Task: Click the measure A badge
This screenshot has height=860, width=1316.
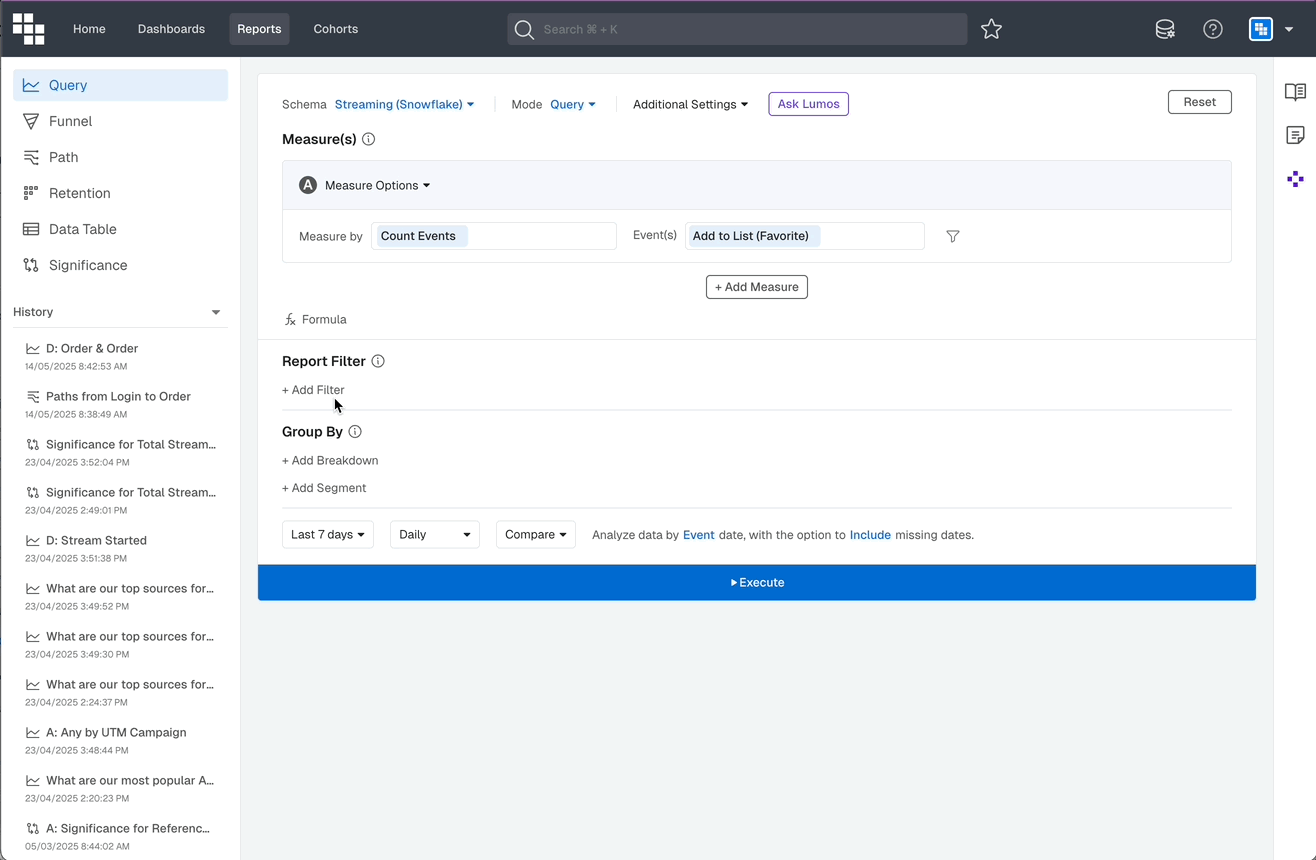Action: pyautogui.click(x=308, y=185)
